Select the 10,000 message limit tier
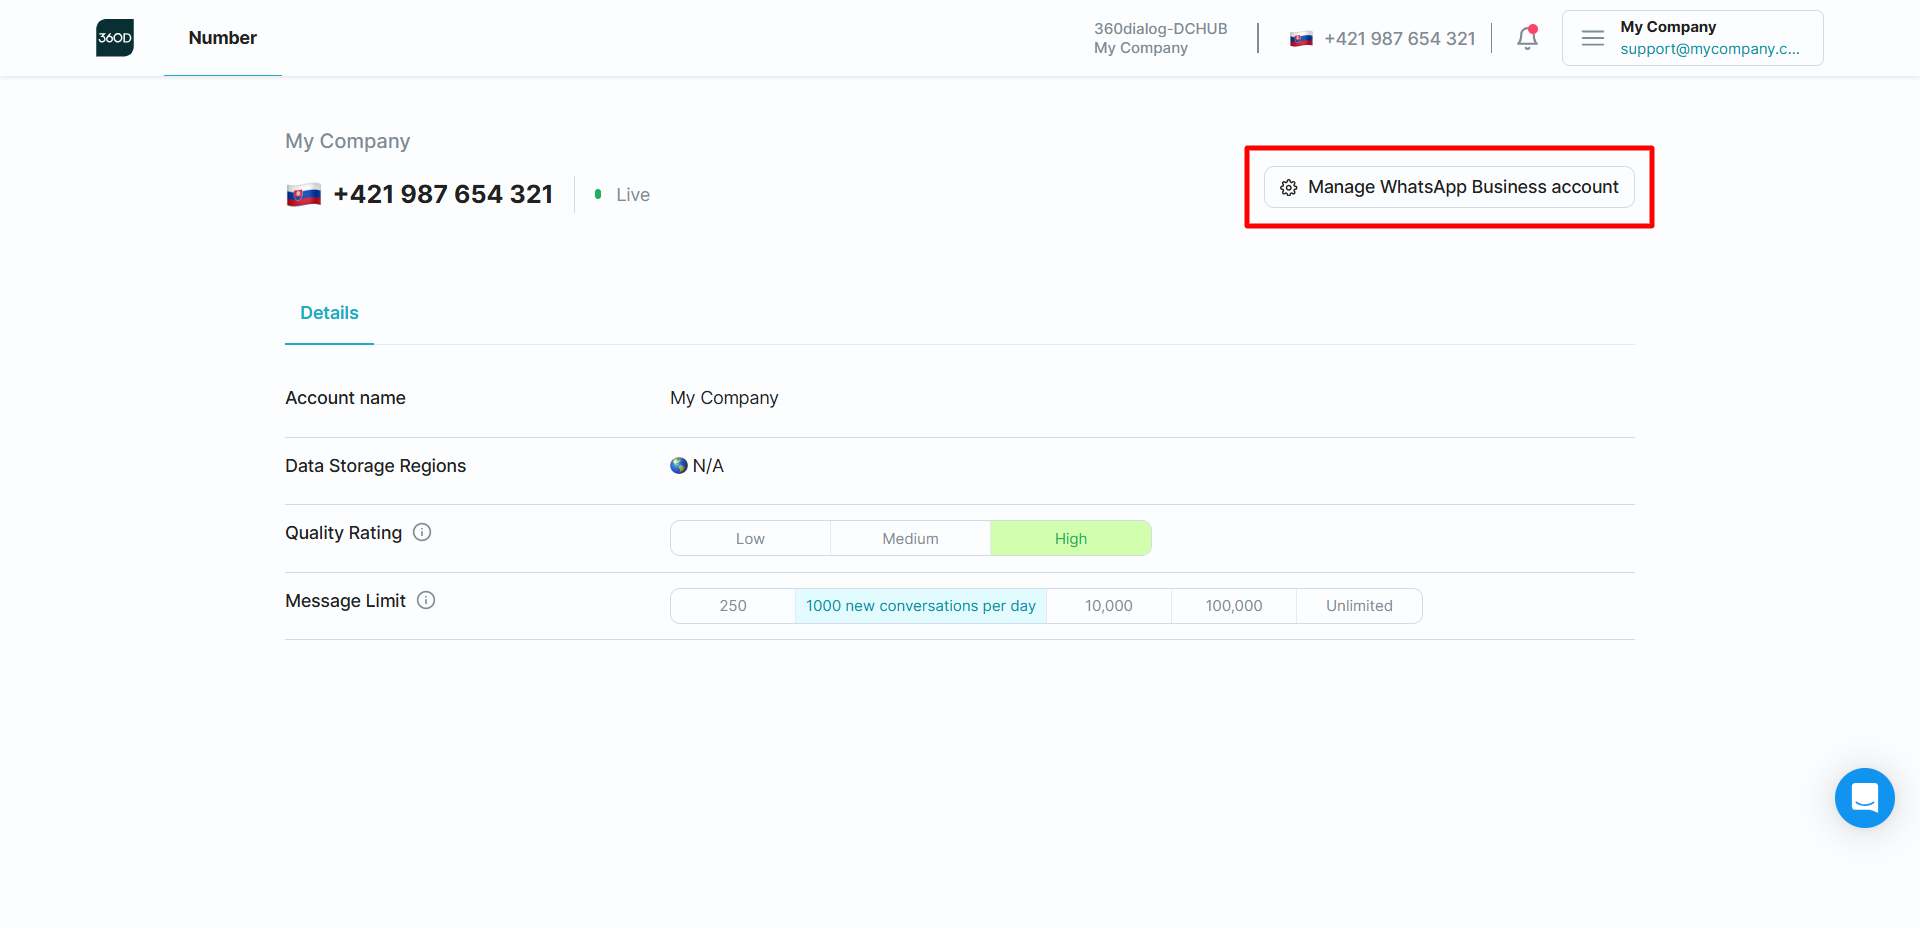The width and height of the screenshot is (1920, 928). pyautogui.click(x=1108, y=606)
